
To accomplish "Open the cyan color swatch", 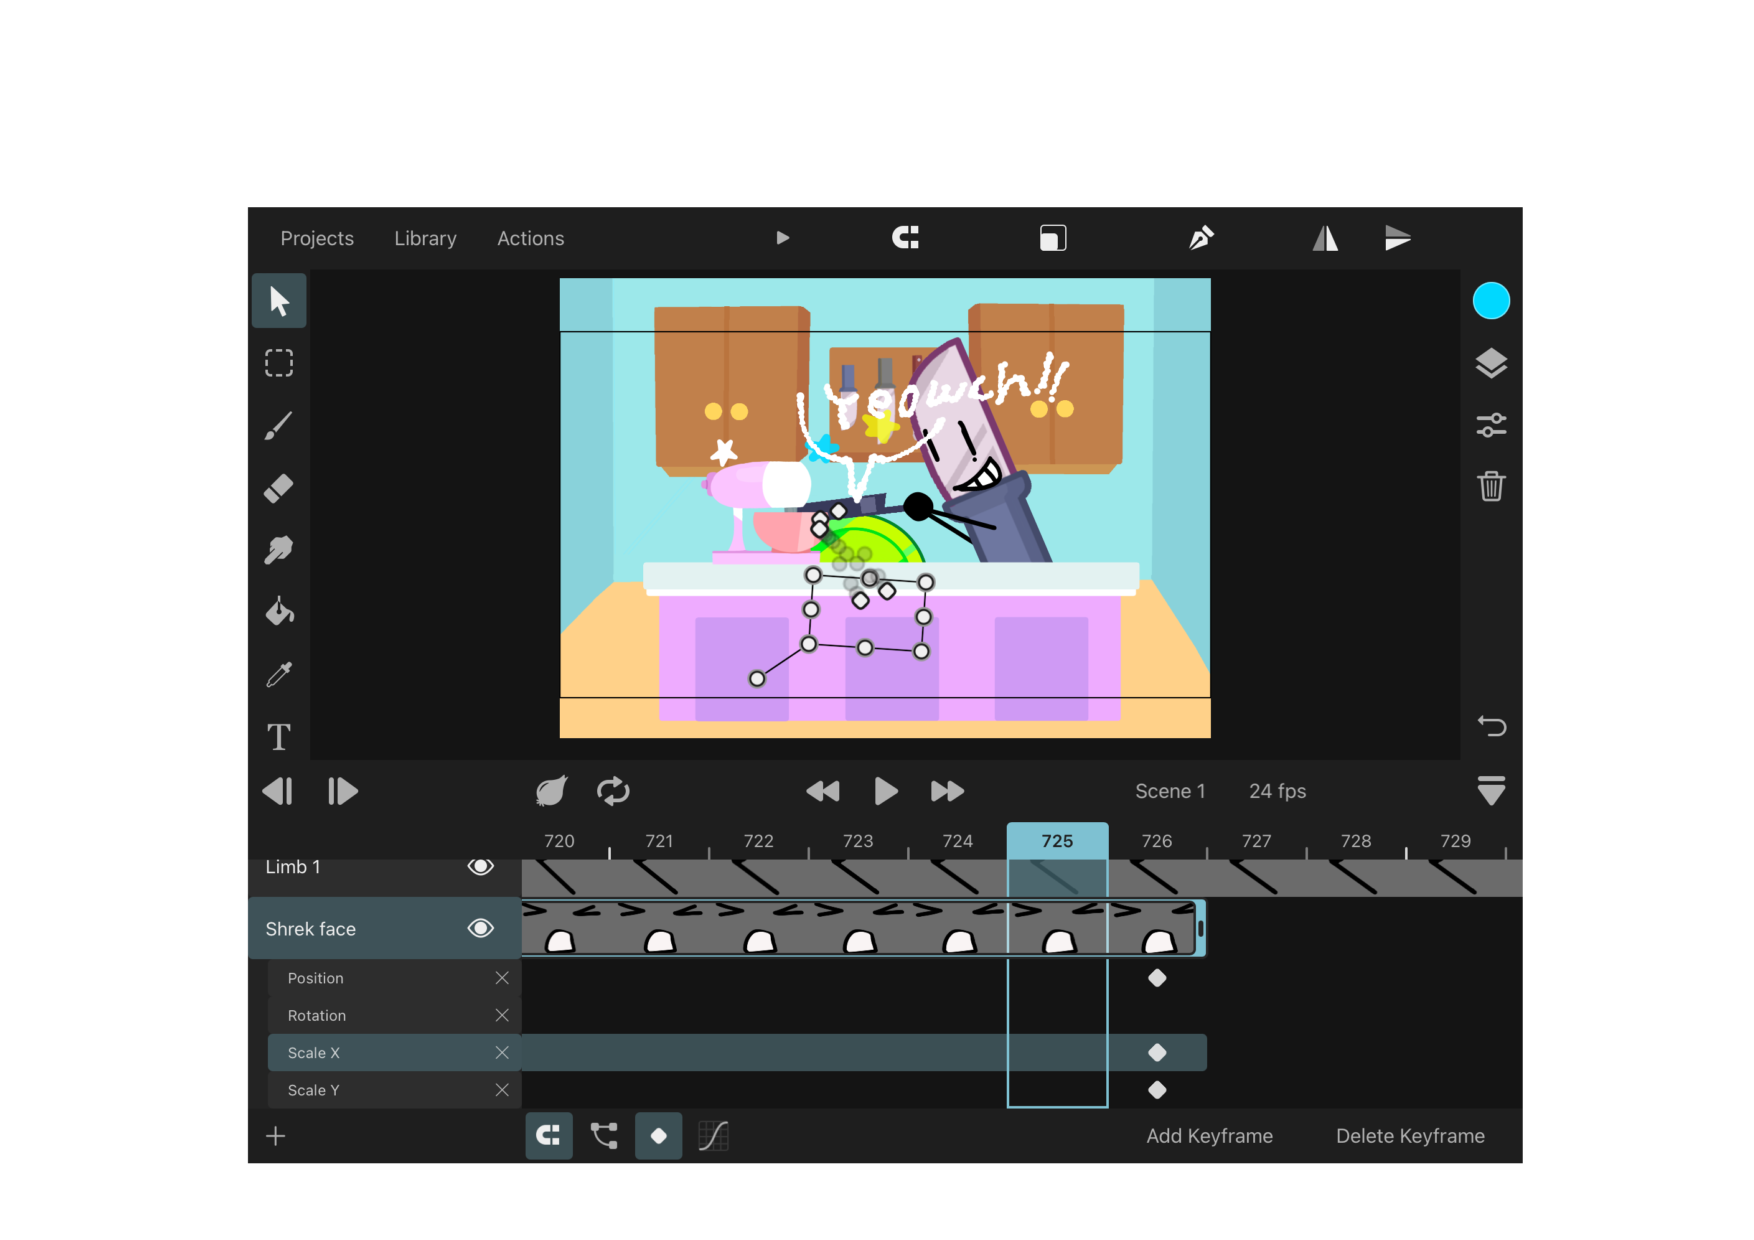I will pyautogui.click(x=1491, y=301).
